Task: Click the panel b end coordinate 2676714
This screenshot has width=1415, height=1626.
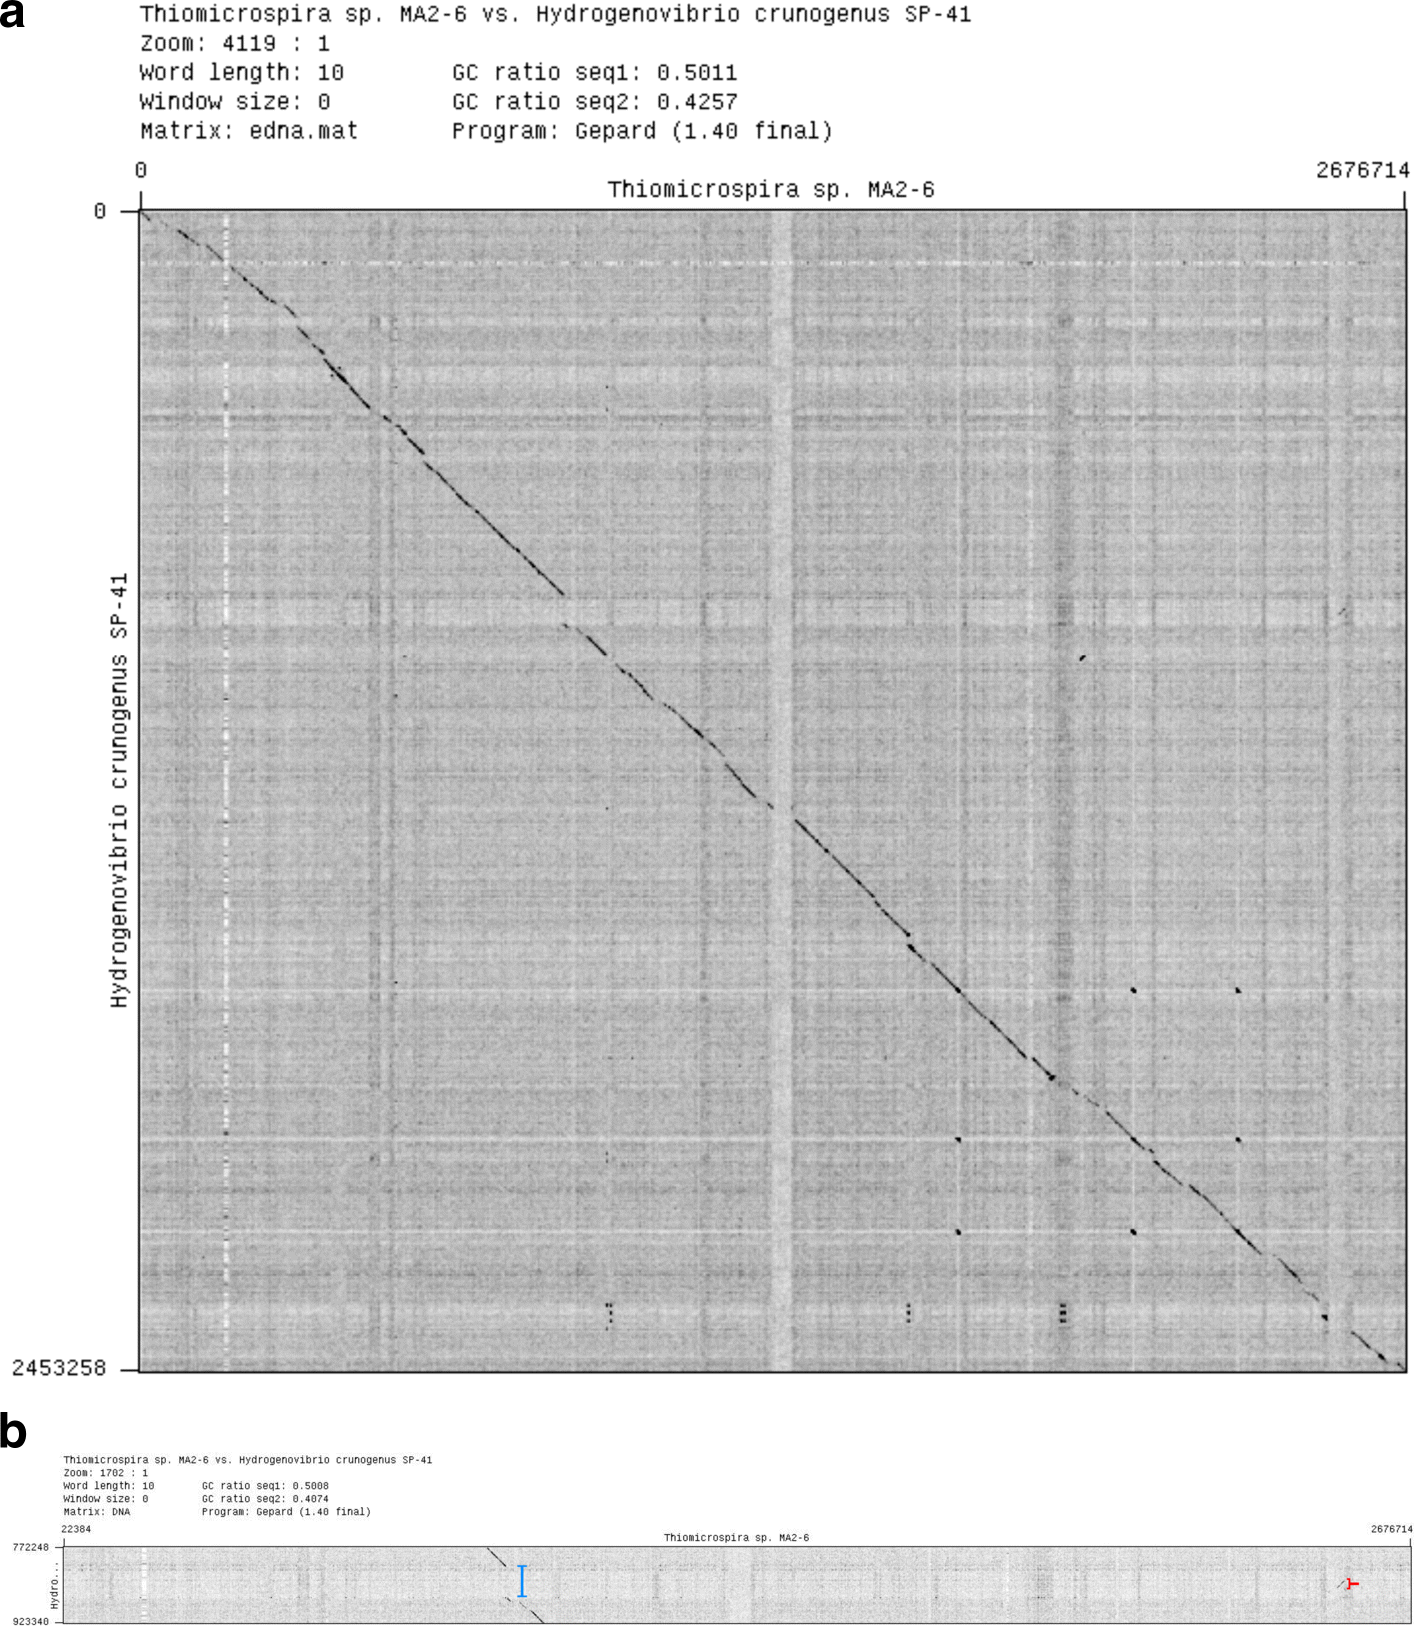Action: pos(1392,1529)
